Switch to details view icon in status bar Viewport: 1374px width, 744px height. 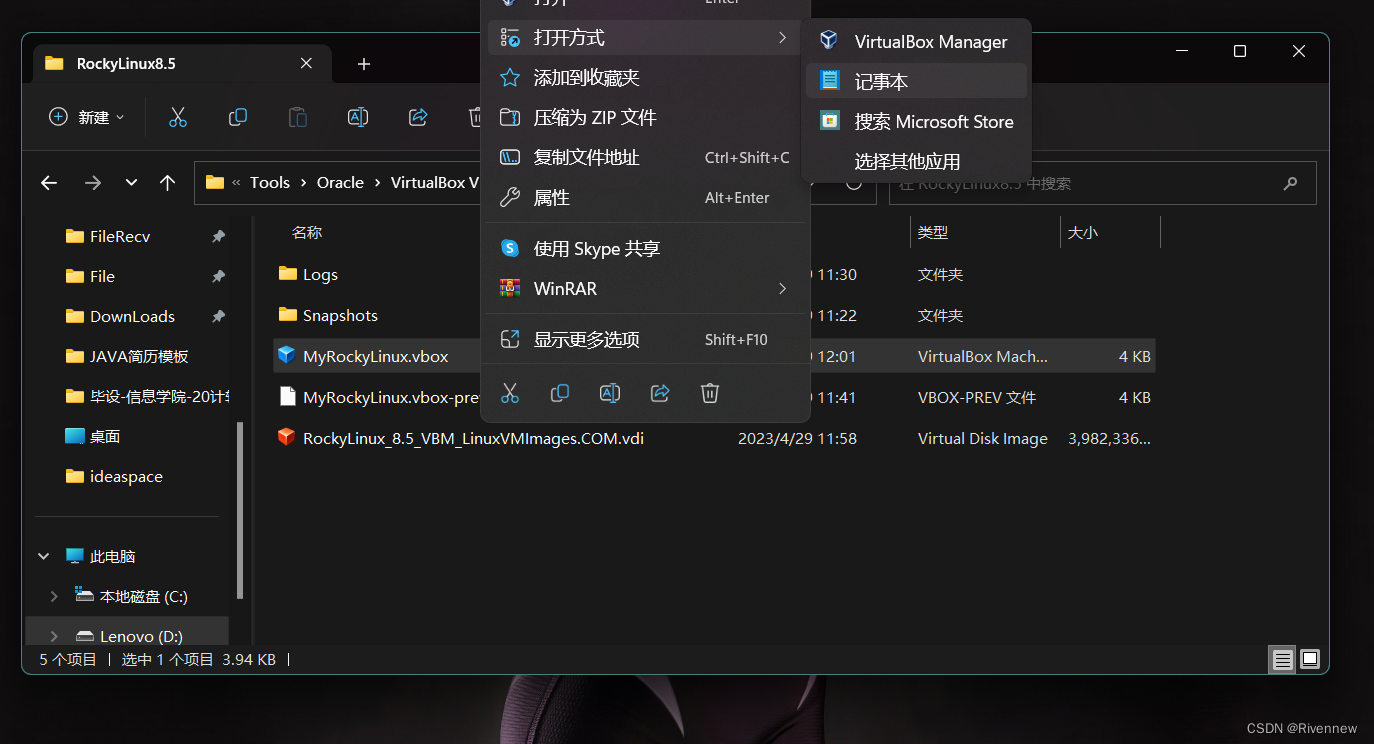(x=1282, y=659)
